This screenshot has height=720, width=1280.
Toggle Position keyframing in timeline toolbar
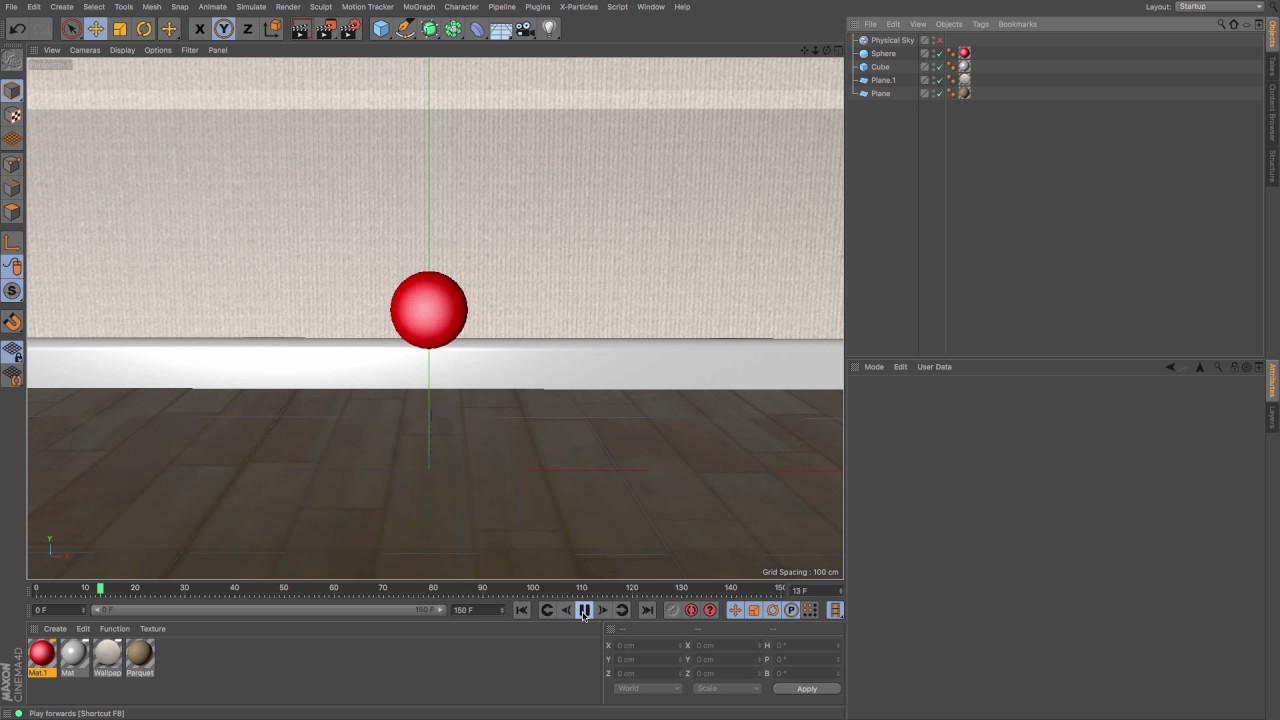click(x=735, y=610)
